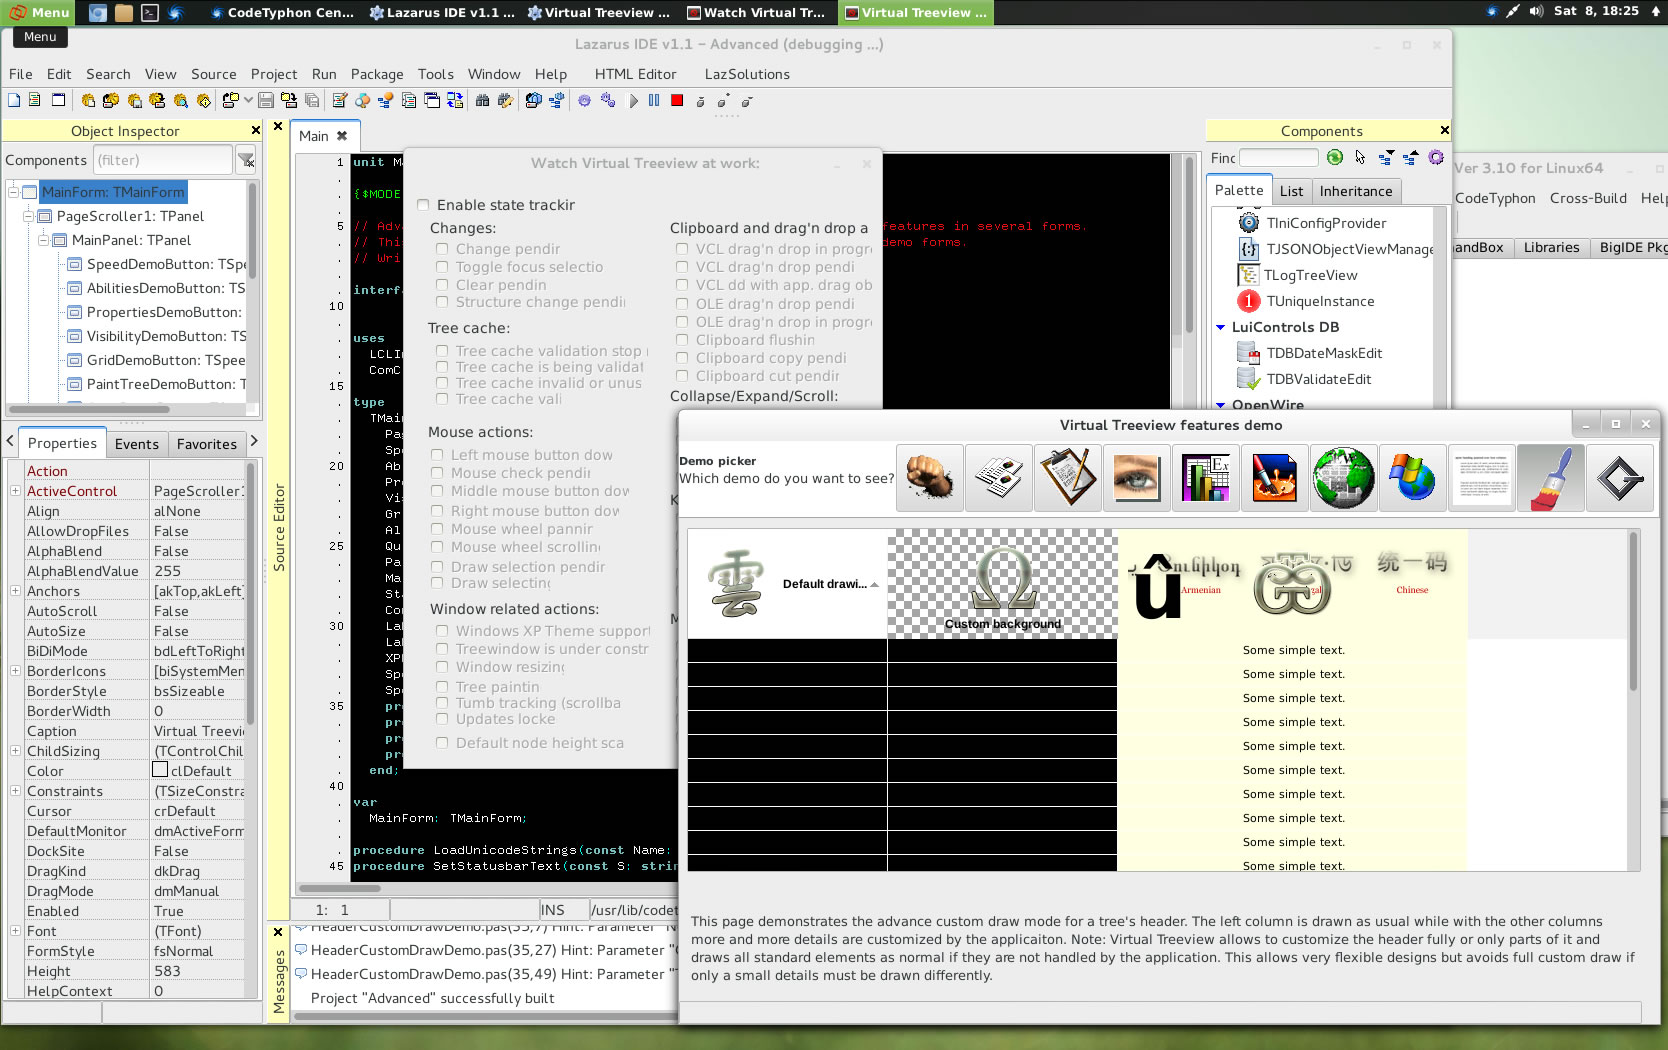Click the clDefault color swatch

pos(160,770)
